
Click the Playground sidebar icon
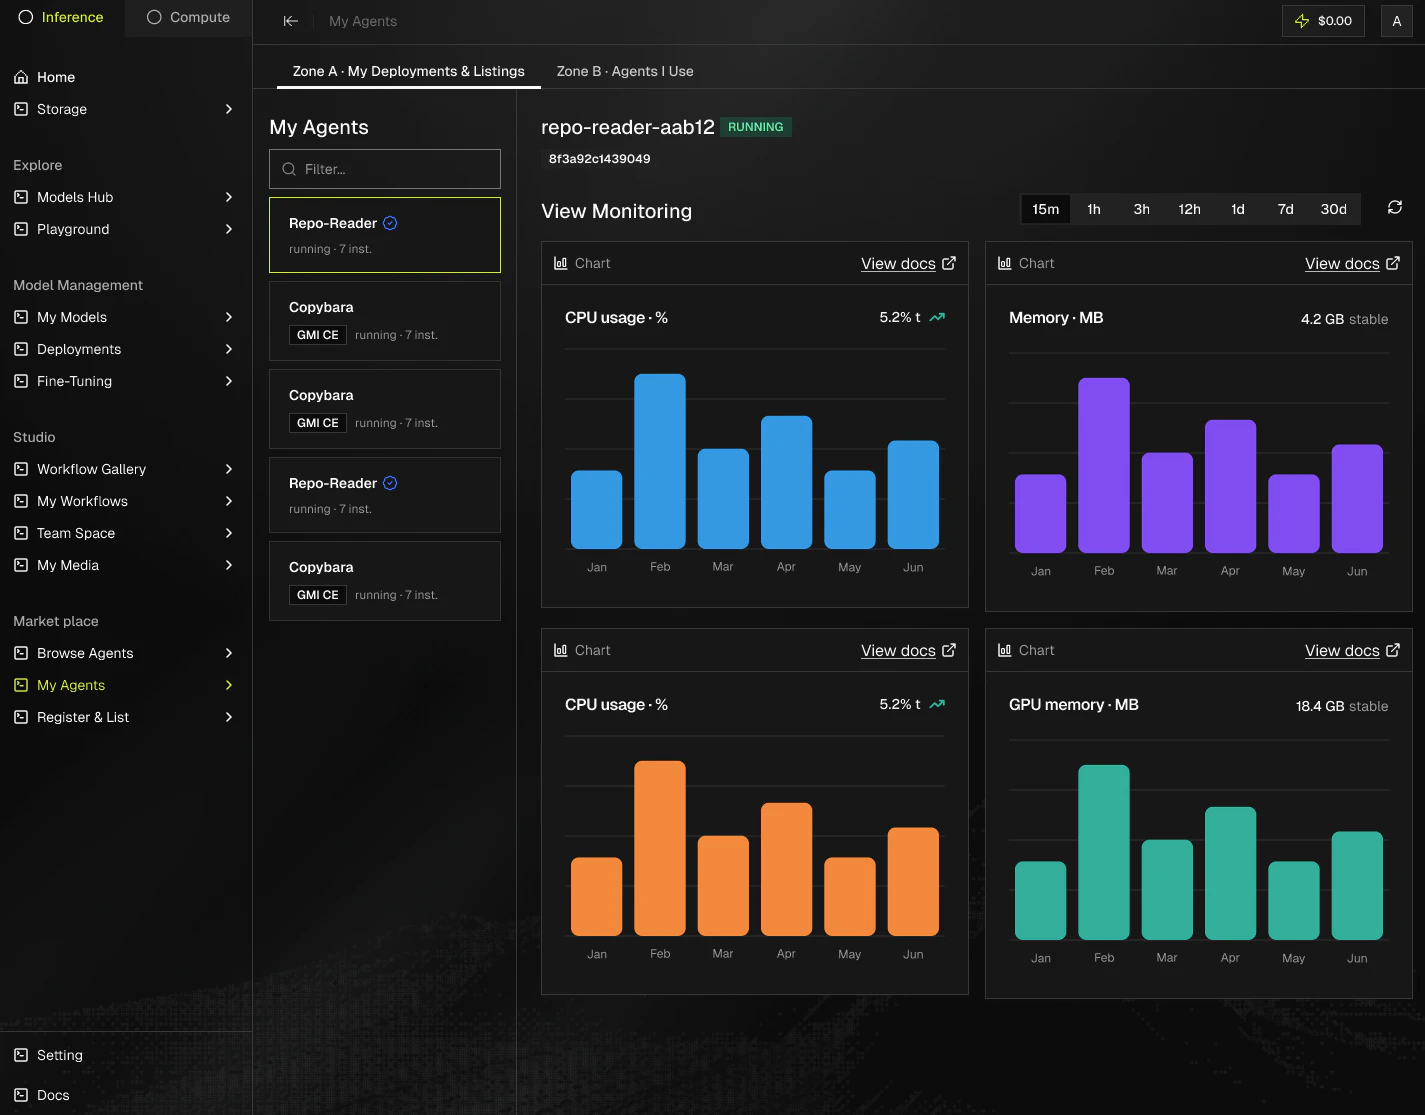click(21, 229)
